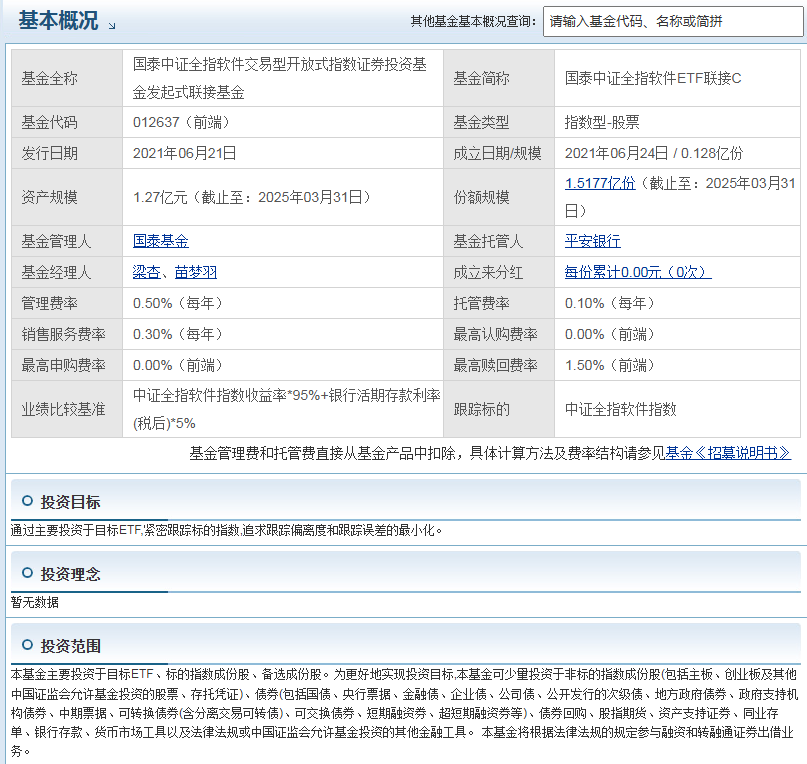Click the 成立日期/规模 row label
The height and width of the screenshot is (764, 807).
point(497,153)
